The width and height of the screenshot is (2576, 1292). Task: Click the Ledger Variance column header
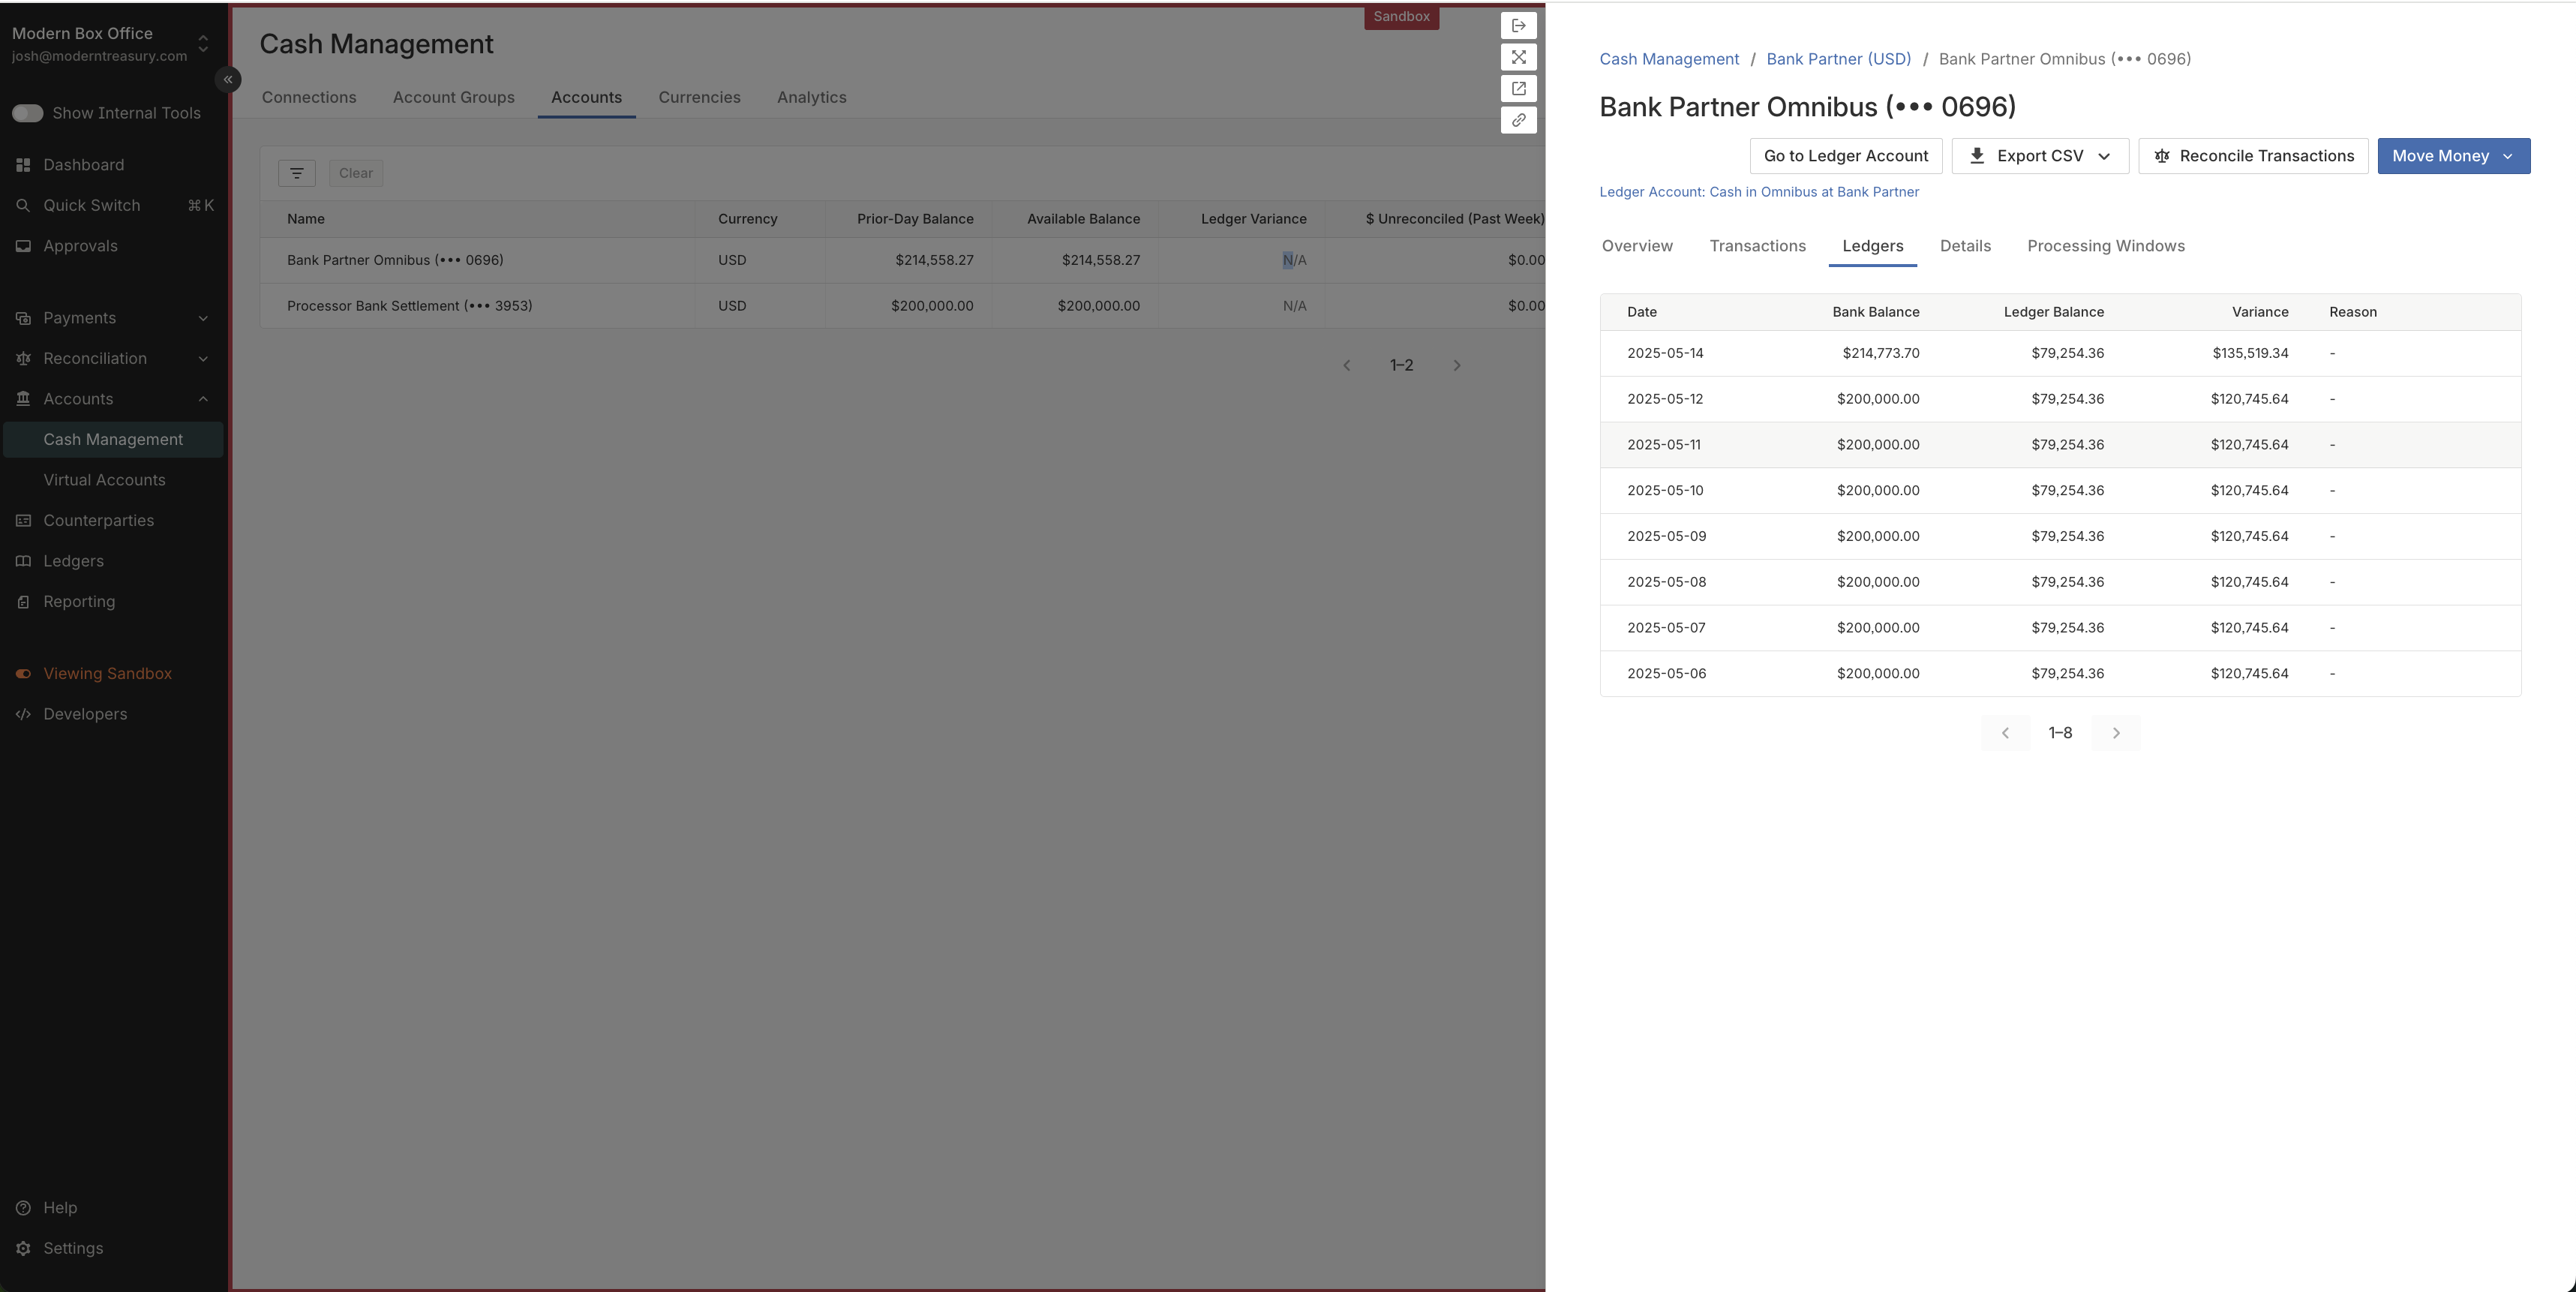pyautogui.click(x=1253, y=219)
